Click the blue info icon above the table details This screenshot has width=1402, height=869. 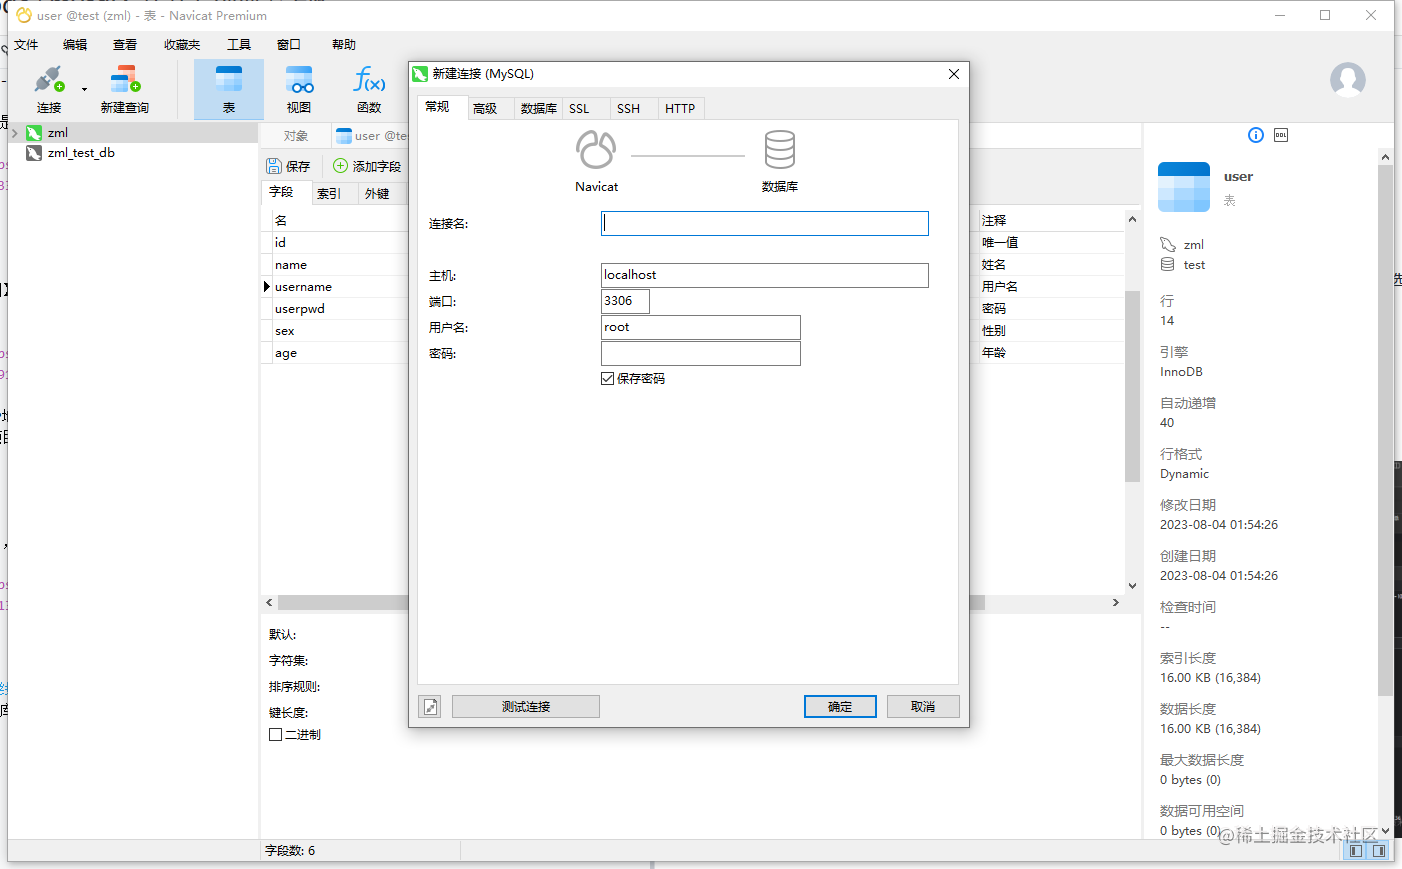pyautogui.click(x=1255, y=135)
